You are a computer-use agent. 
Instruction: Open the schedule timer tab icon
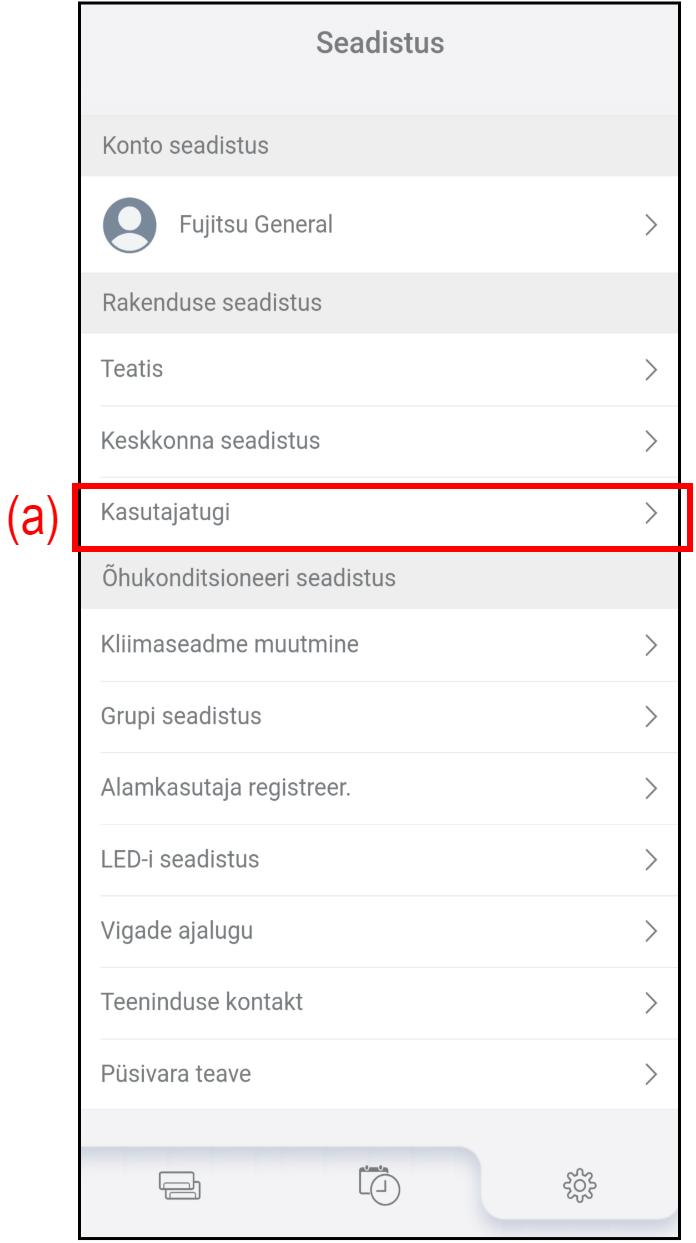click(379, 1184)
